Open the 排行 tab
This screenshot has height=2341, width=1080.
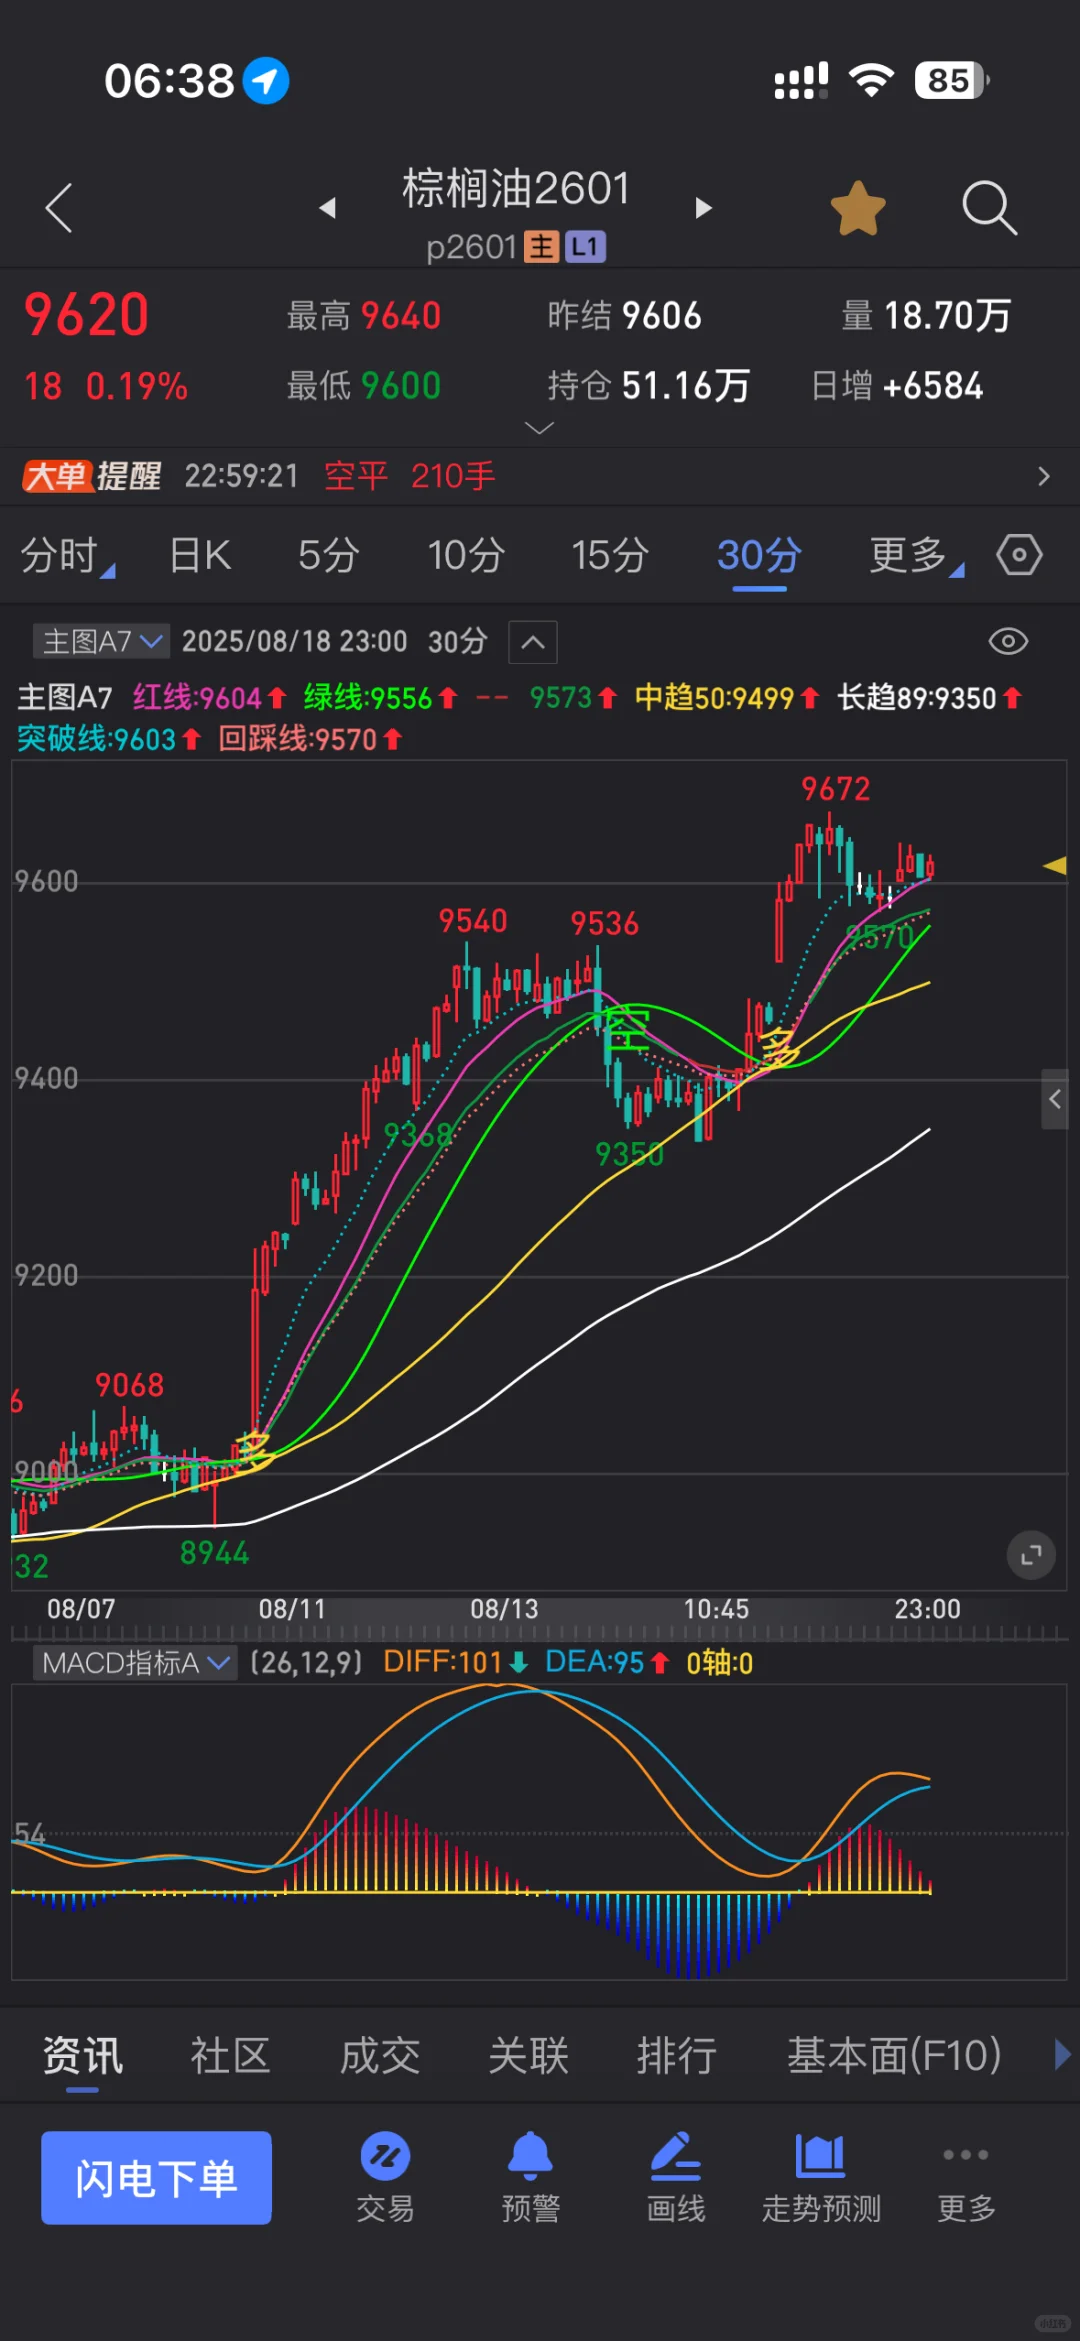[677, 2056]
